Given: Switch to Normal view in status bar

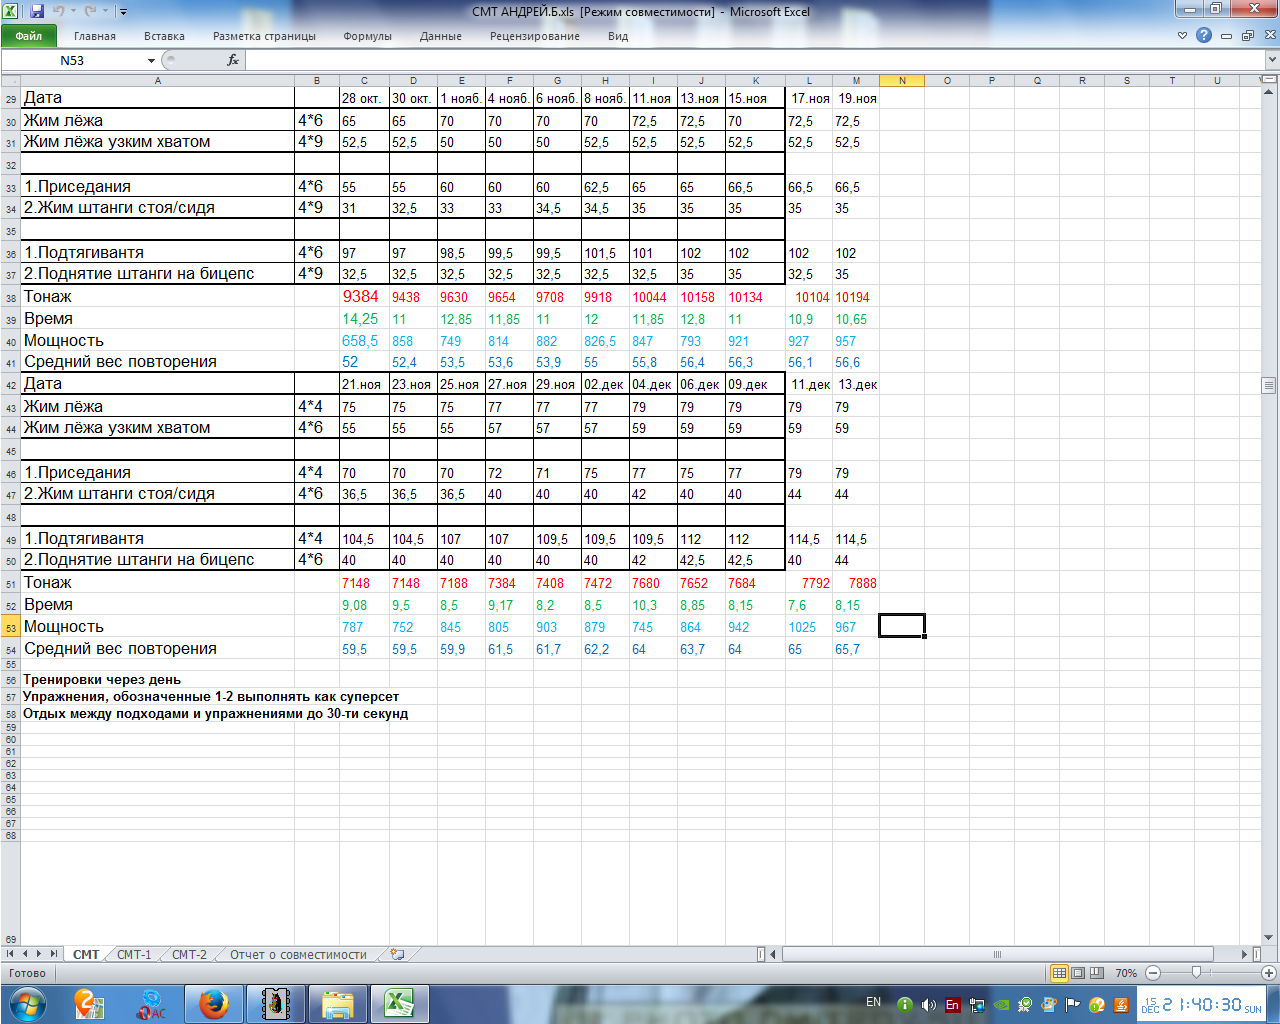Looking at the screenshot, I should (x=1059, y=973).
